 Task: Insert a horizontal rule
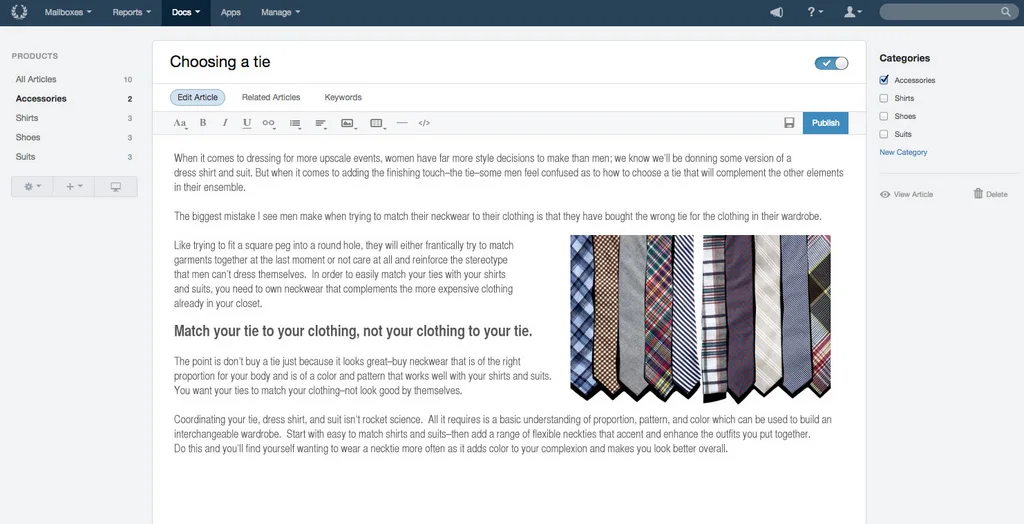pyautogui.click(x=402, y=123)
